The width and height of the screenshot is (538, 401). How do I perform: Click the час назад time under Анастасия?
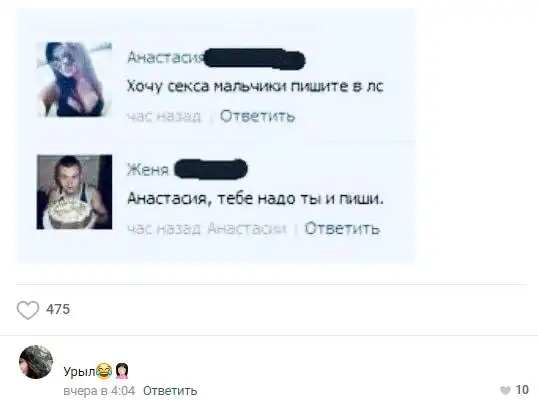pos(164,117)
